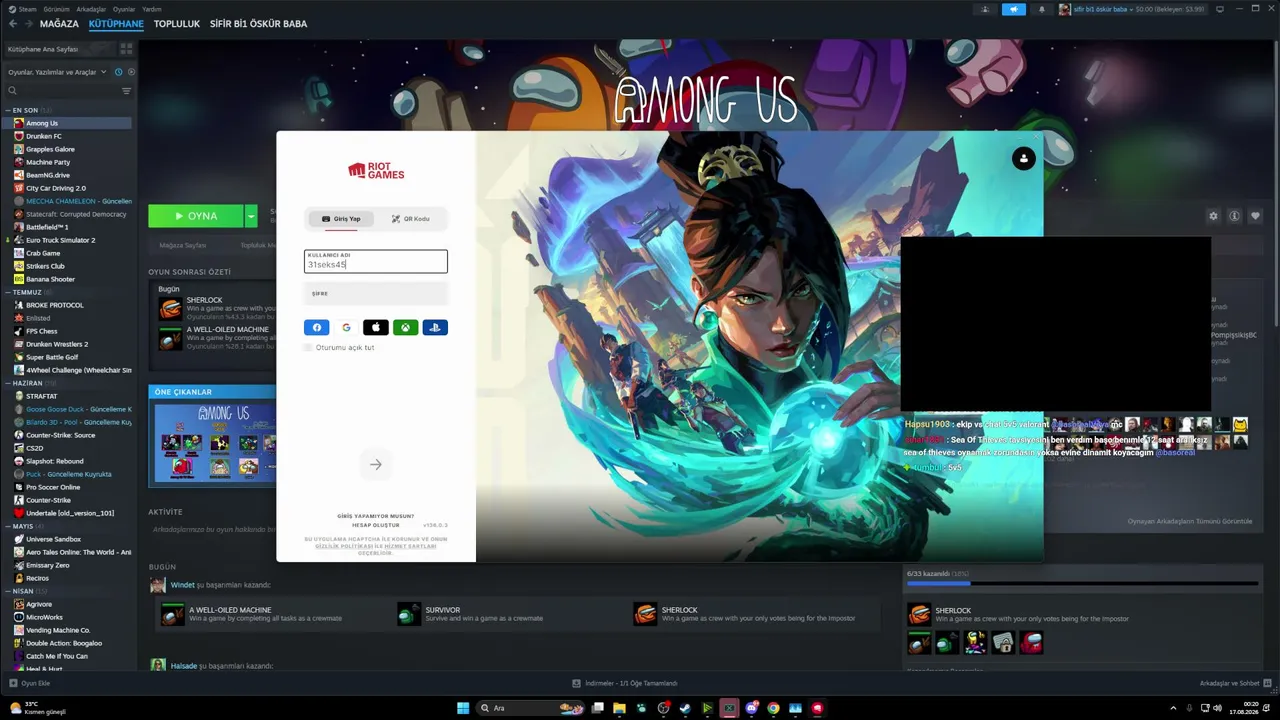Select Counter-Strike: Source in the list

coord(67,435)
